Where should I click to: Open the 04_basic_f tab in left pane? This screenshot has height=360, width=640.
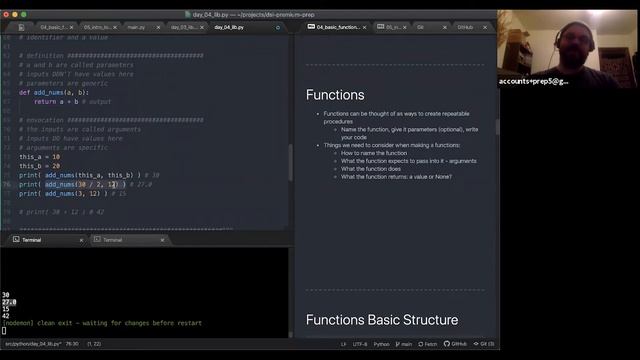(53, 27)
